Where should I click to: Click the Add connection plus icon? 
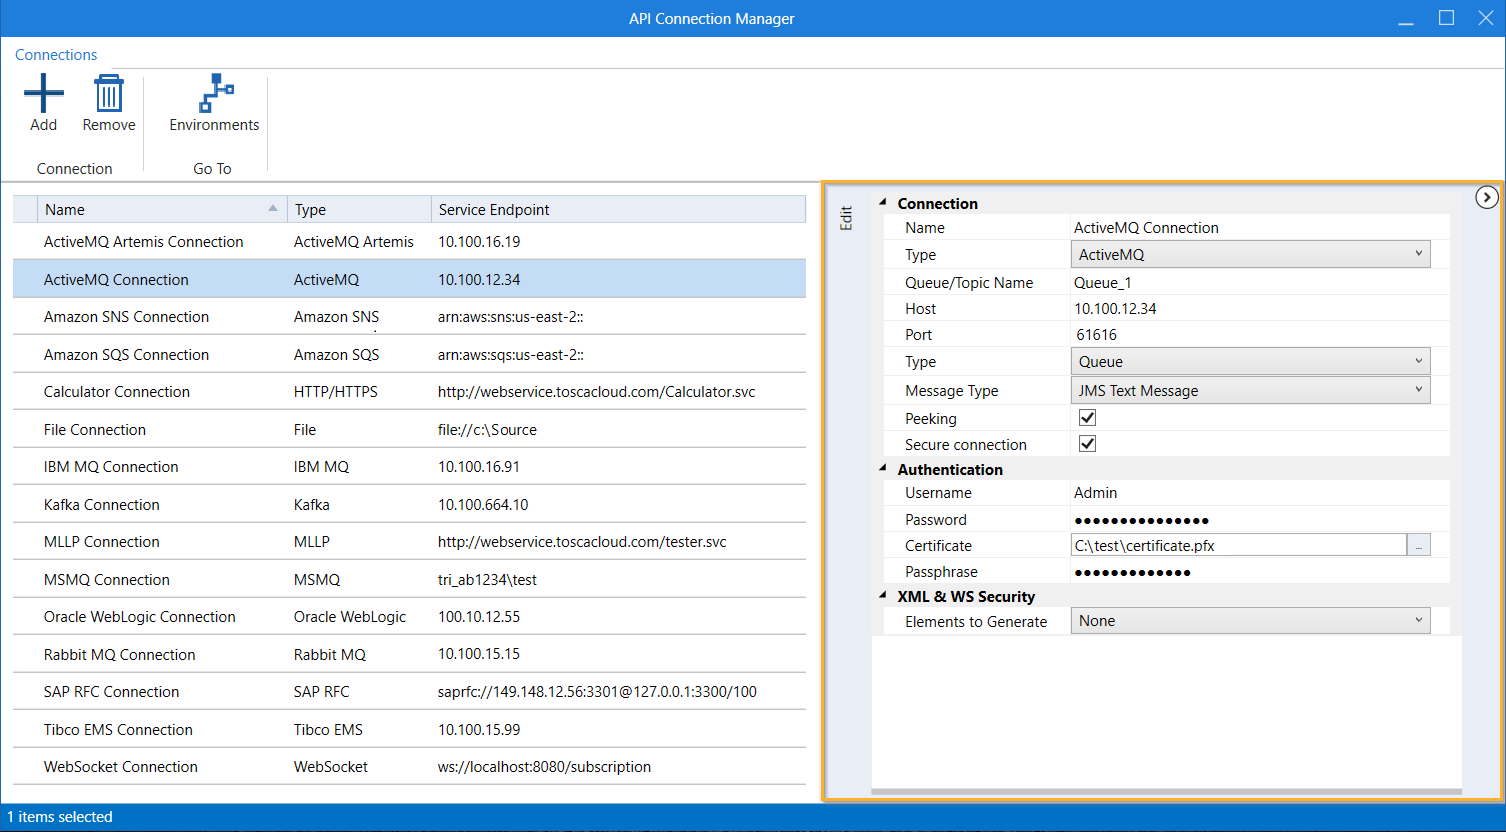tap(43, 94)
